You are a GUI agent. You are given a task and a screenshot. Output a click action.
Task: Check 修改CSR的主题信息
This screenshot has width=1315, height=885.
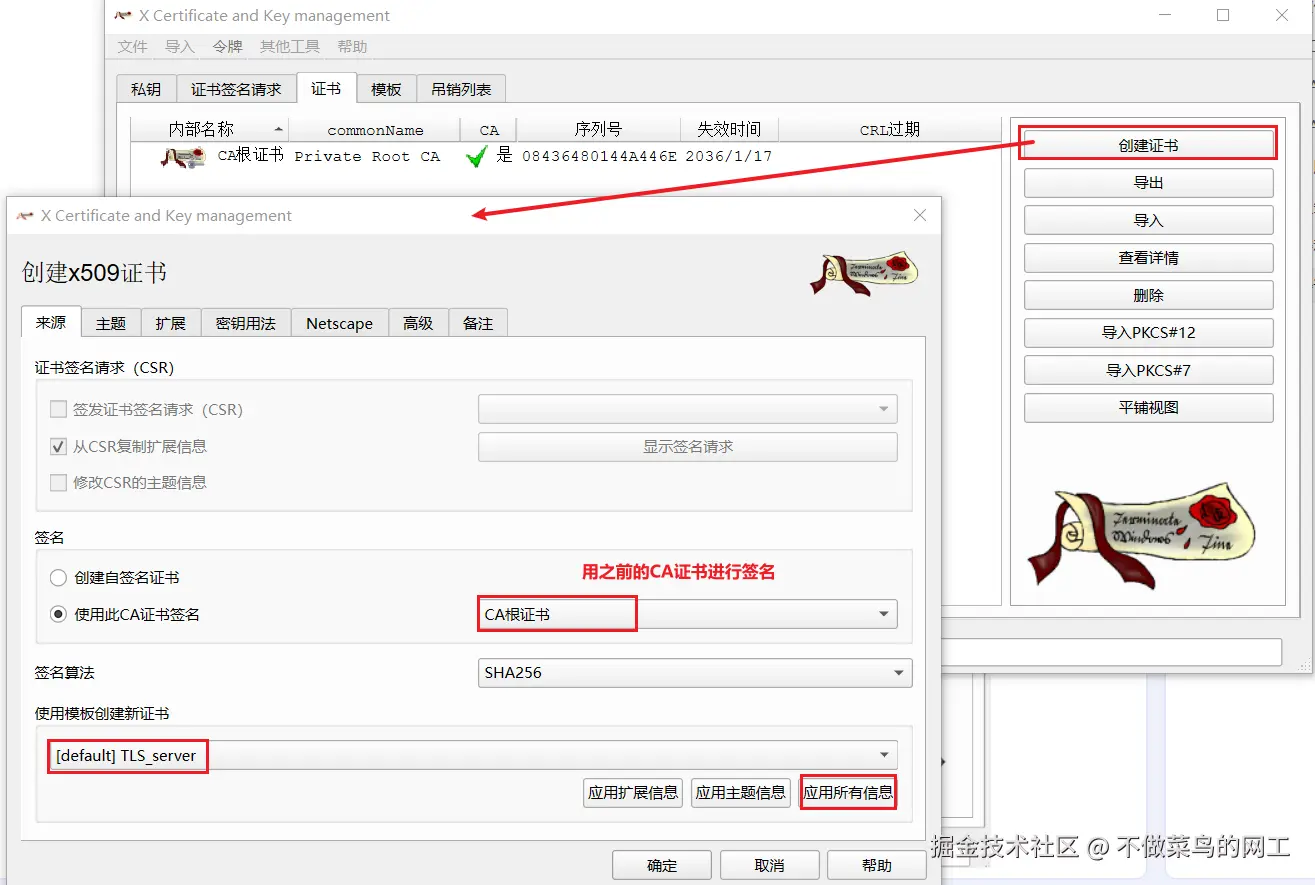tap(58, 482)
